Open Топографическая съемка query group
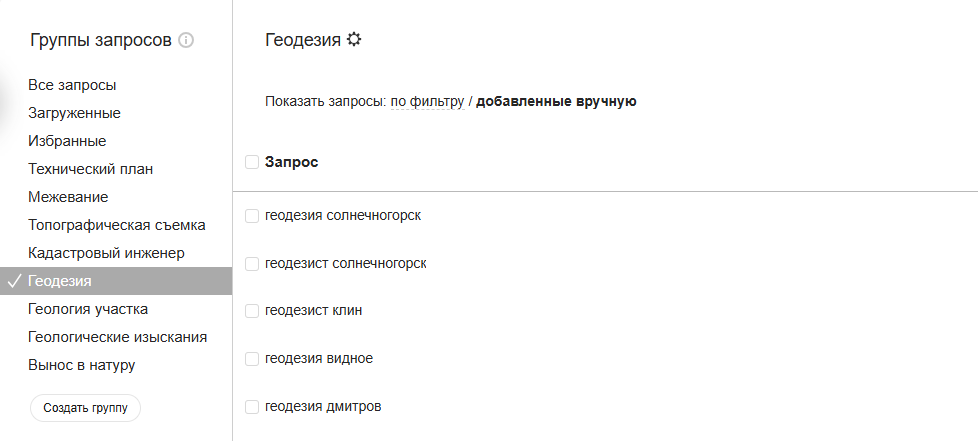The image size is (978, 441). 117,225
